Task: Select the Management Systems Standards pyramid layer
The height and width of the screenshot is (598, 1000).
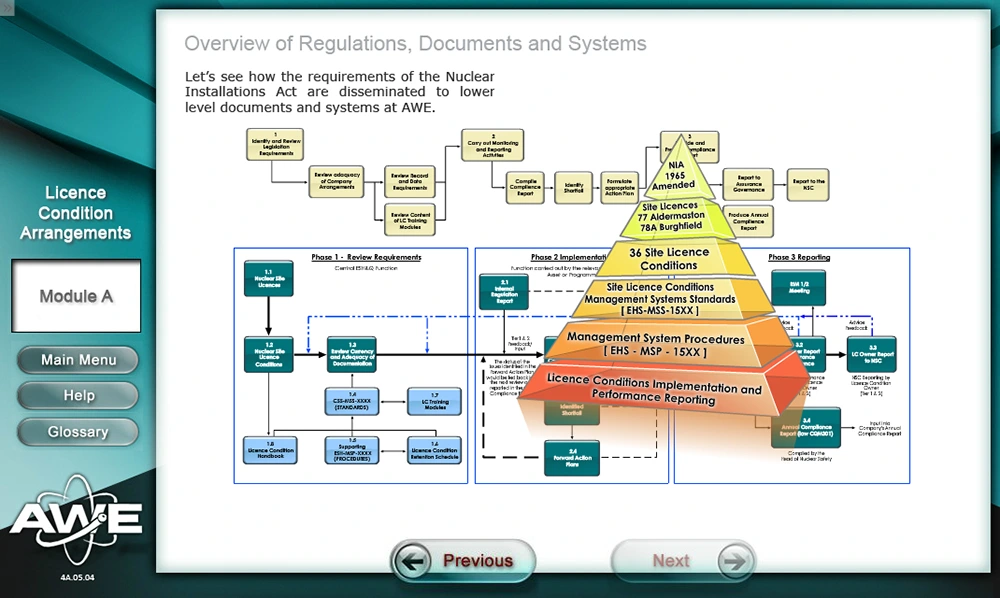Action: pyautogui.click(x=660, y=299)
